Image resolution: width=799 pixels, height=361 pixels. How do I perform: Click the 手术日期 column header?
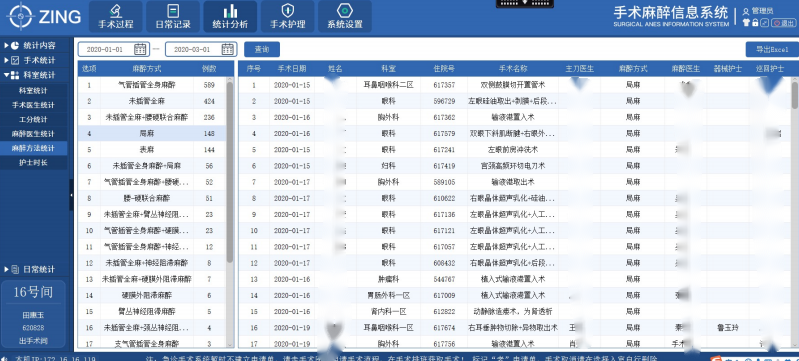click(x=292, y=68)
